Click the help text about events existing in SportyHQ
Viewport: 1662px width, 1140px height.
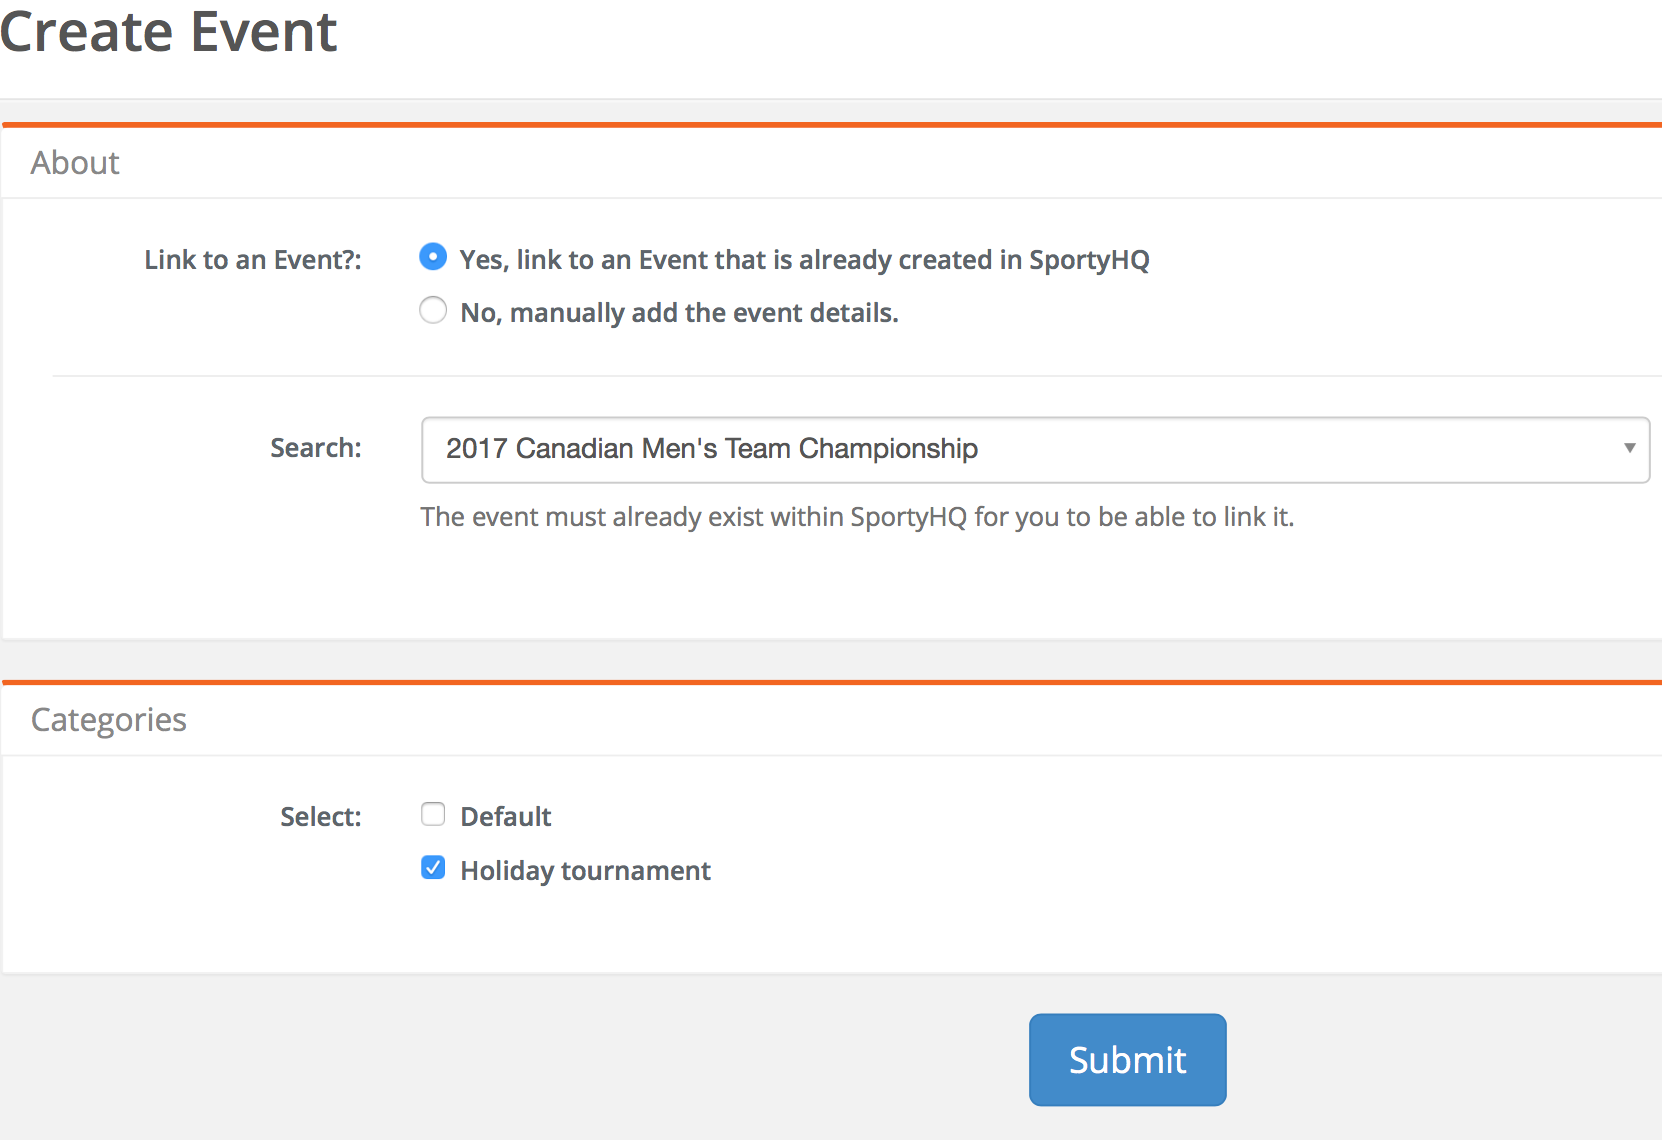[857, 517]
